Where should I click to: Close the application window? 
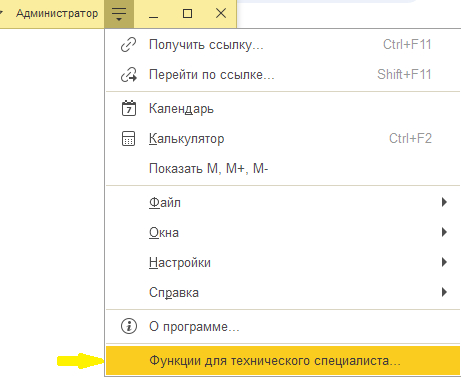tap(221, 14)
